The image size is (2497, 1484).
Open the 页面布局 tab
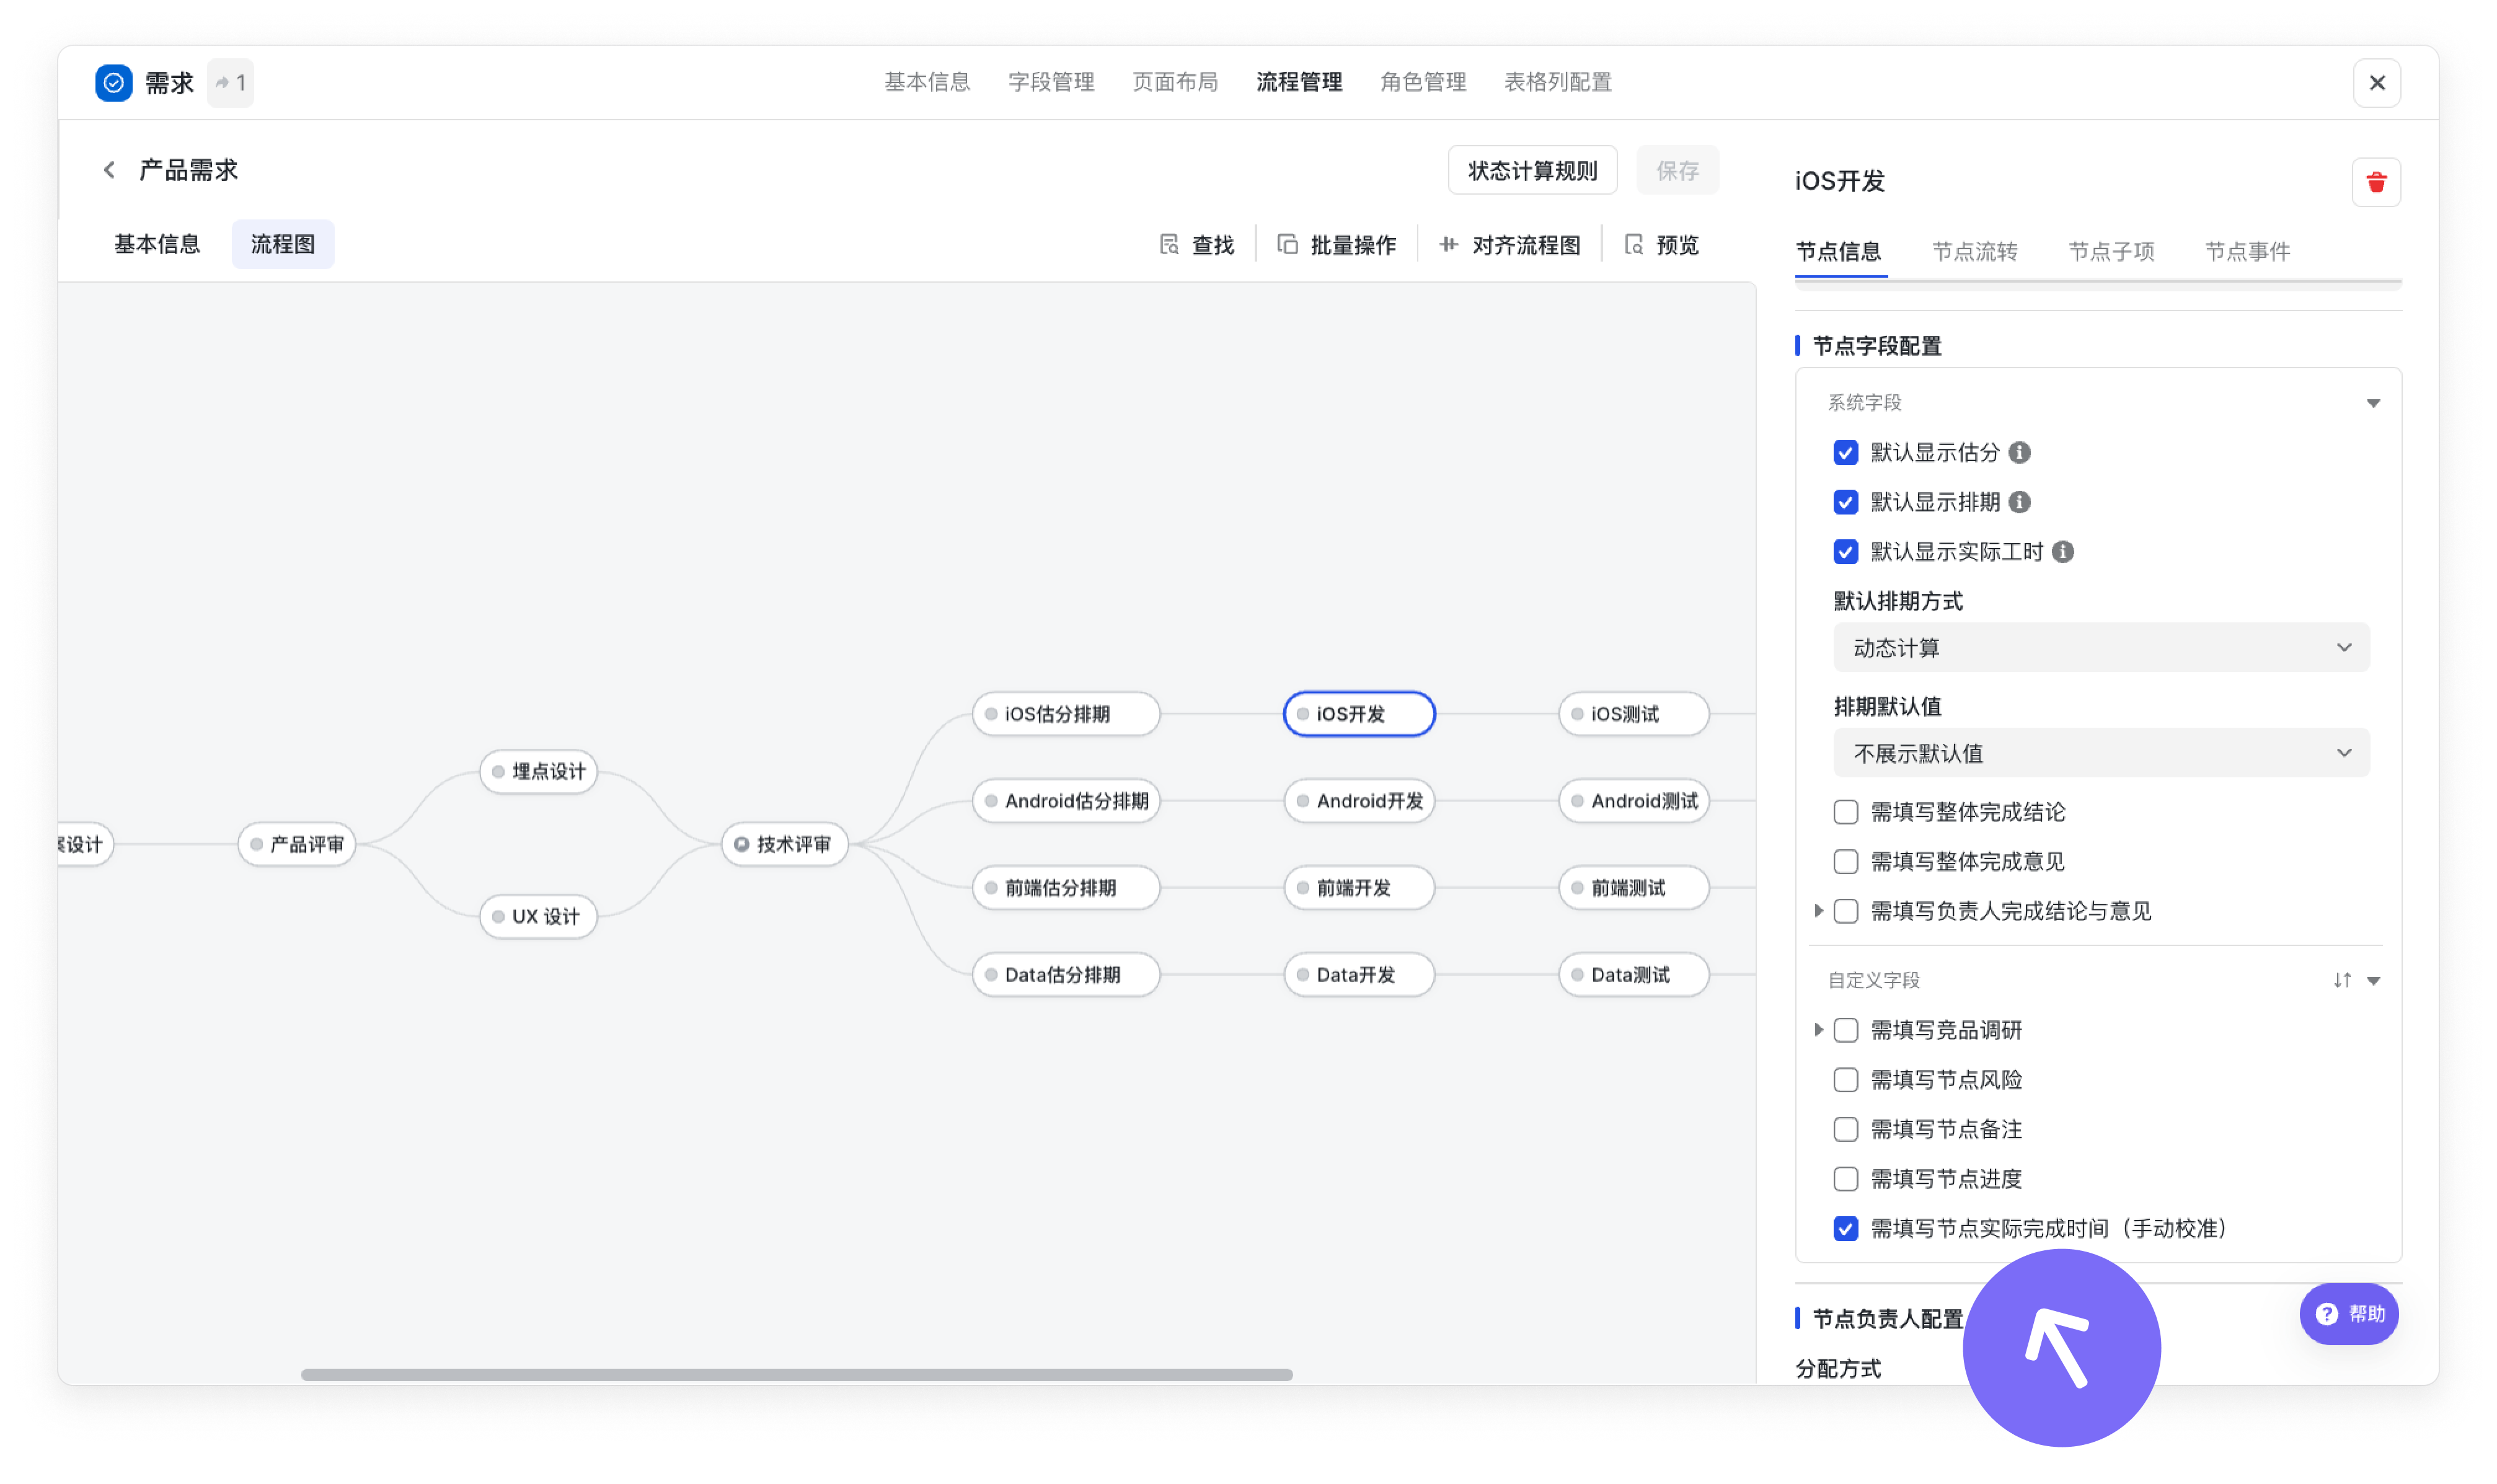[1174, 82]
